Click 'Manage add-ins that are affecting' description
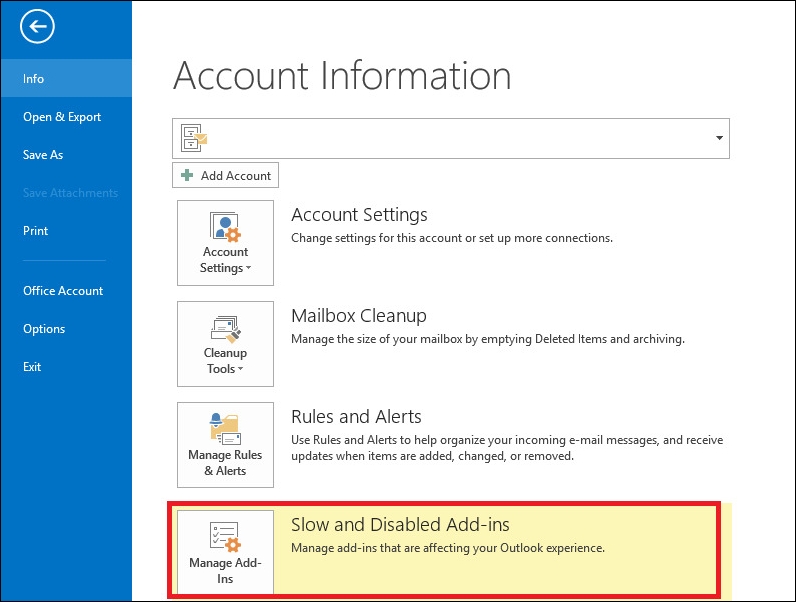Screen dimensions: 796x602 (x=448, y=548)
